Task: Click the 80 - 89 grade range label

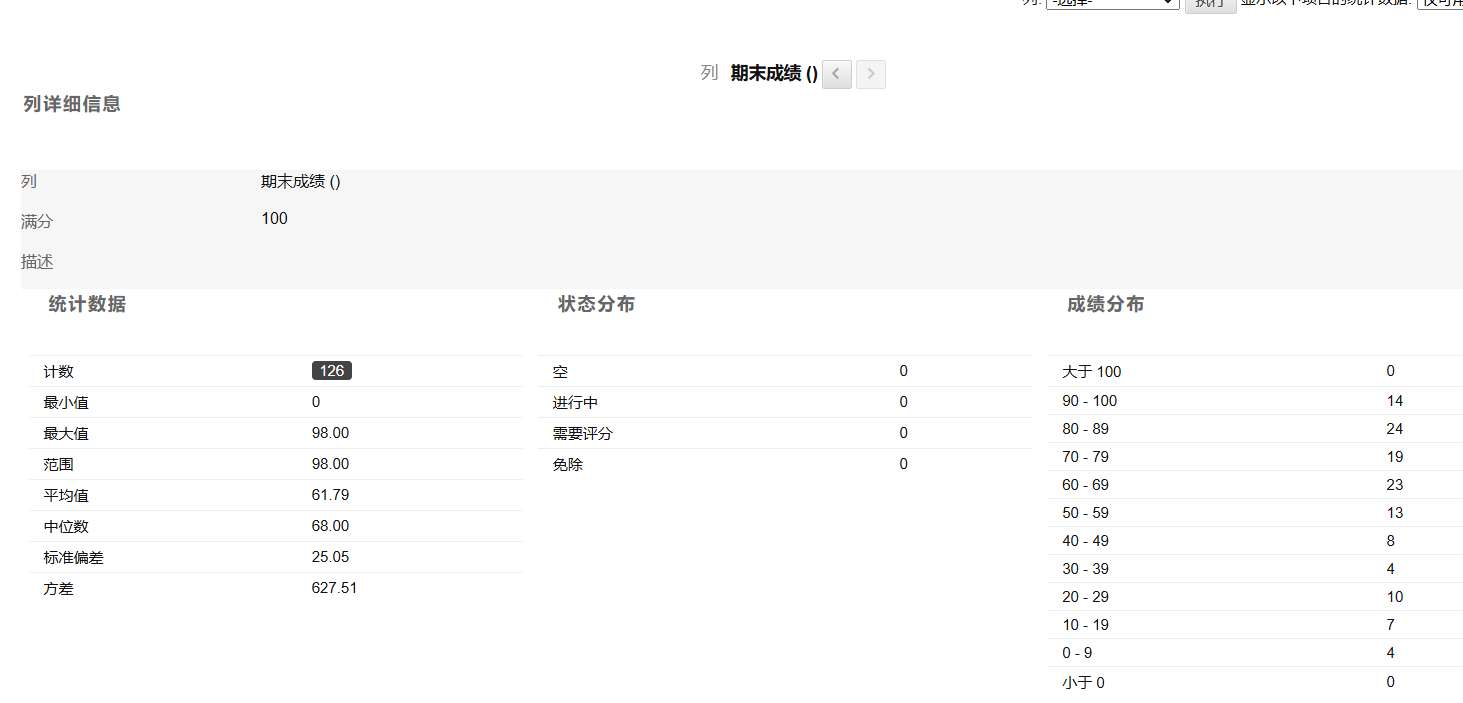Action: pos(1085,429)
